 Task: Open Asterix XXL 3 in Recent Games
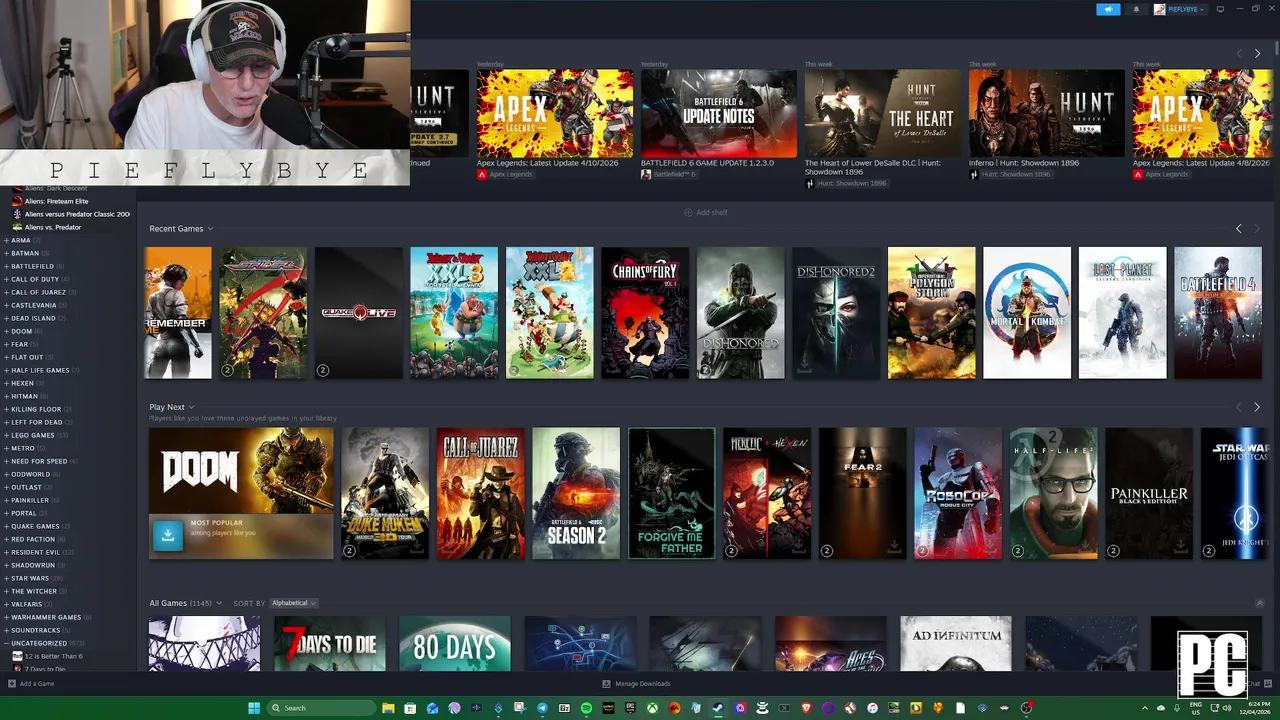click(x=454, y=313)
